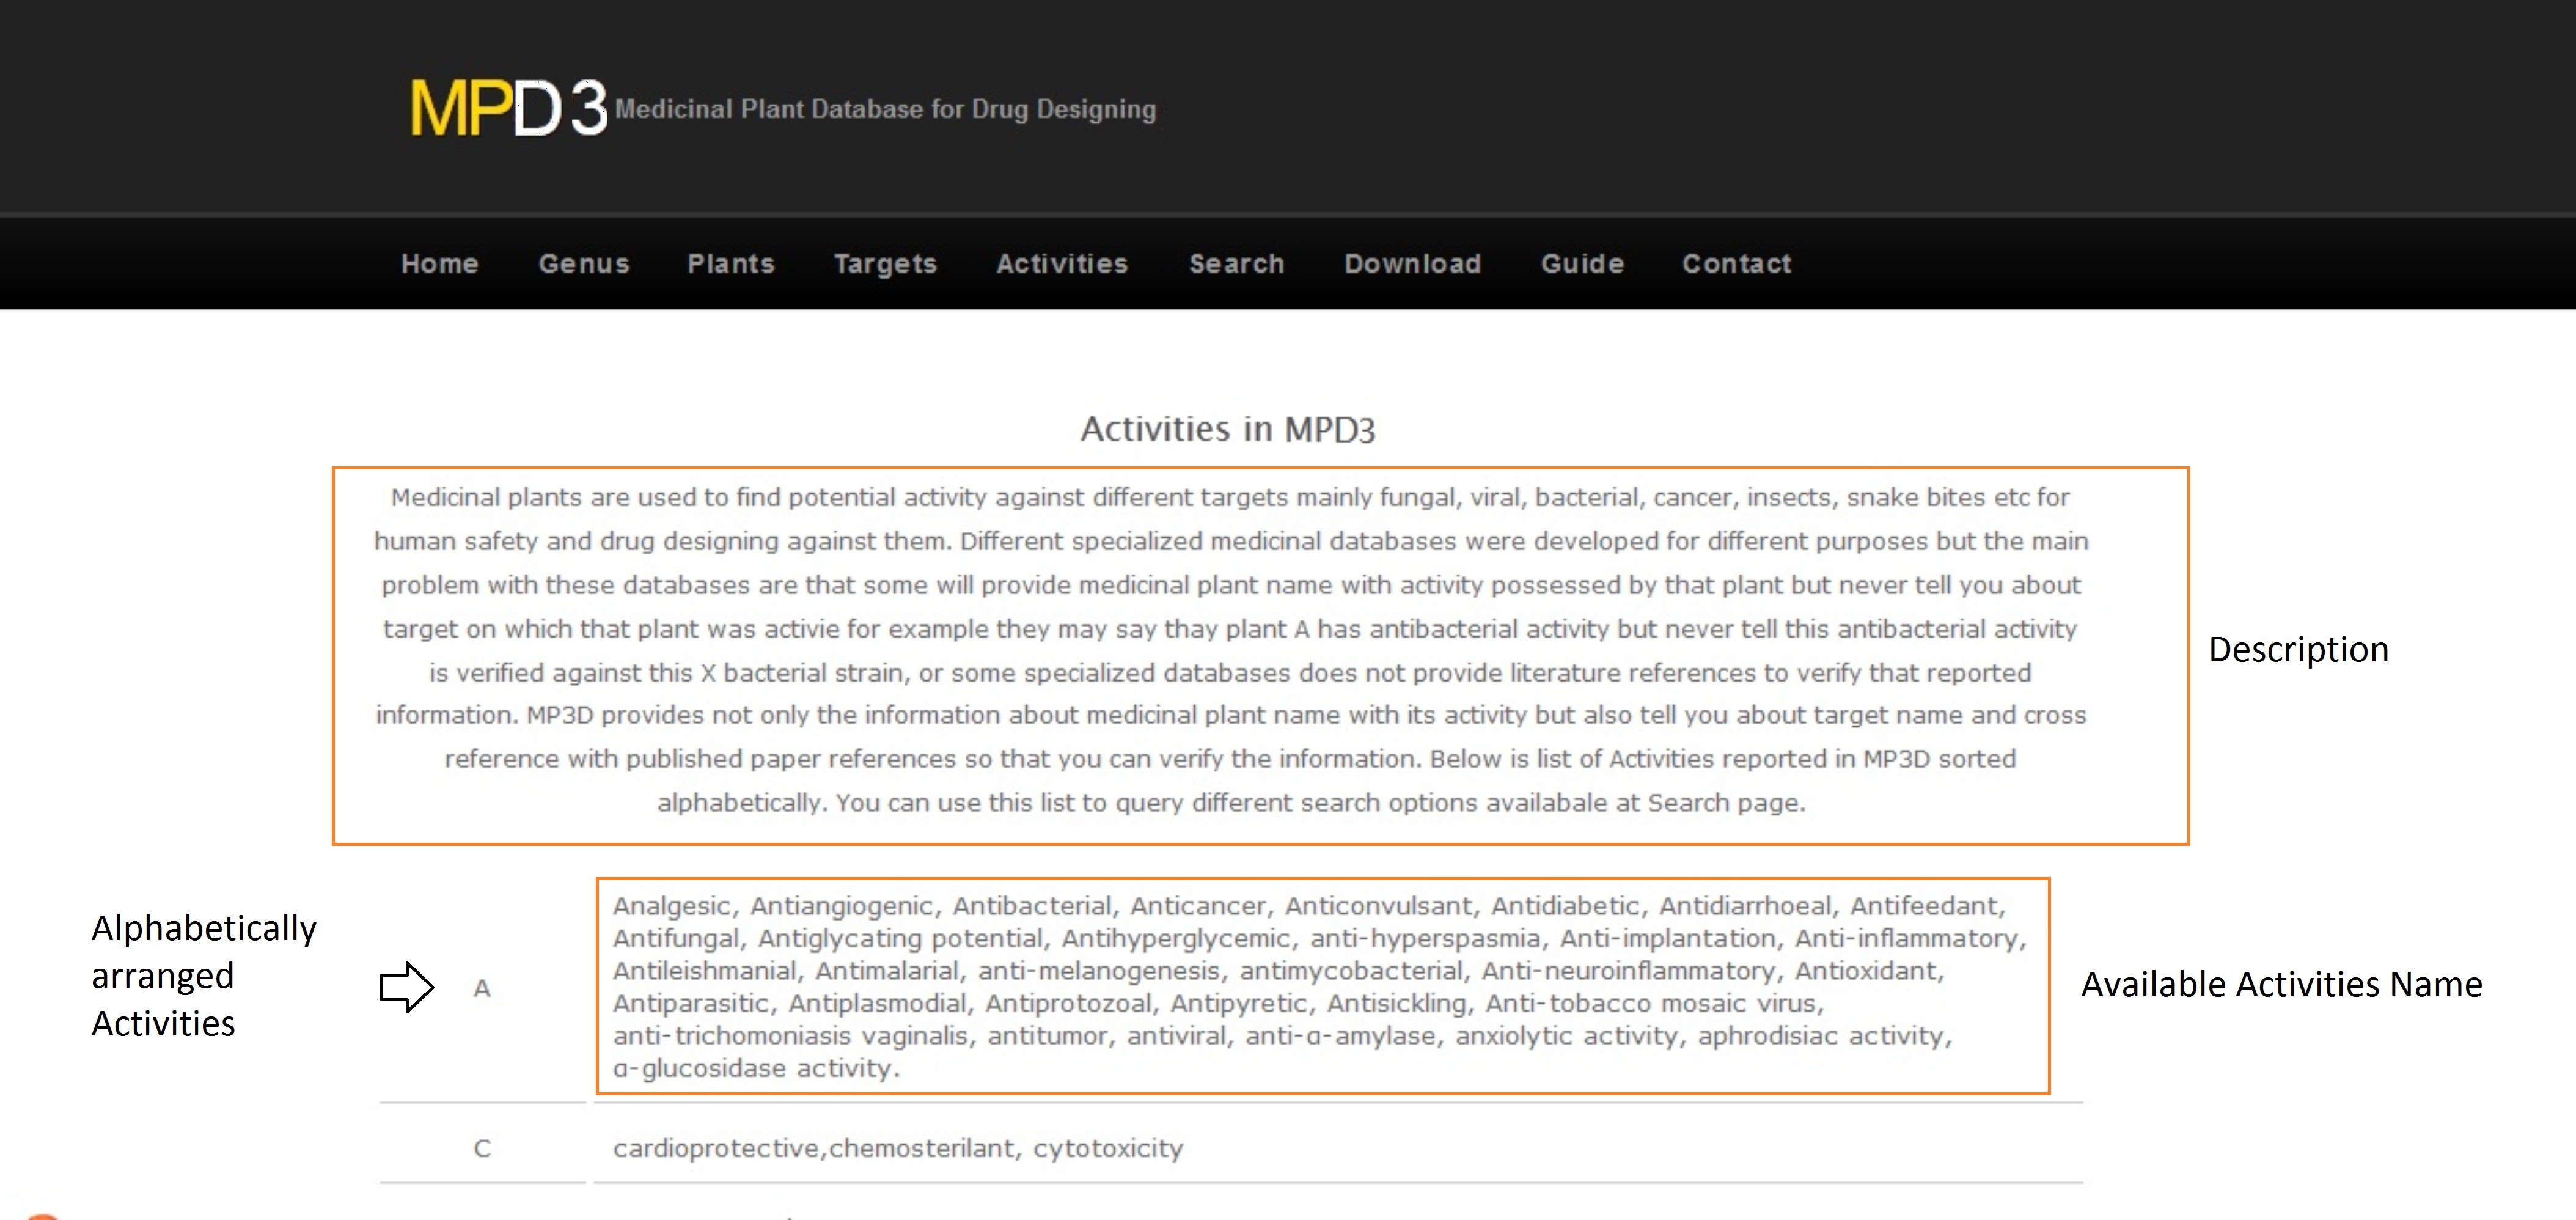Screen dimensions: 2576x1220
Task: Click the 'Description' annotation label
Action: pyautogui.click(x=2297, y=650)
